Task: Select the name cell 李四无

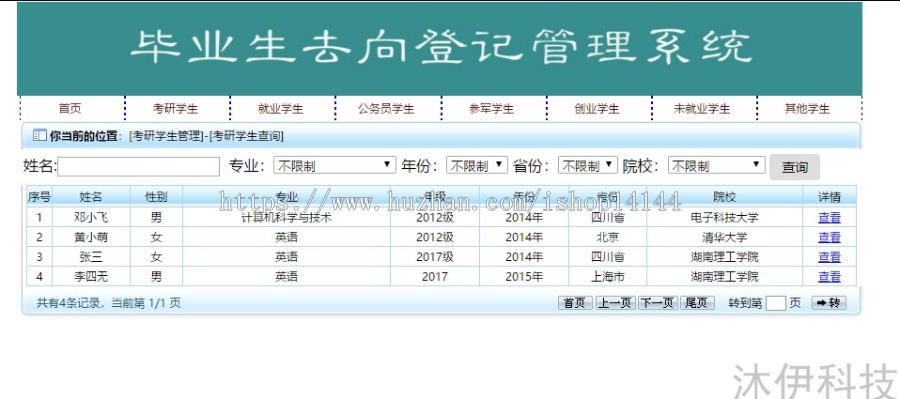Action: pos(91,277)
